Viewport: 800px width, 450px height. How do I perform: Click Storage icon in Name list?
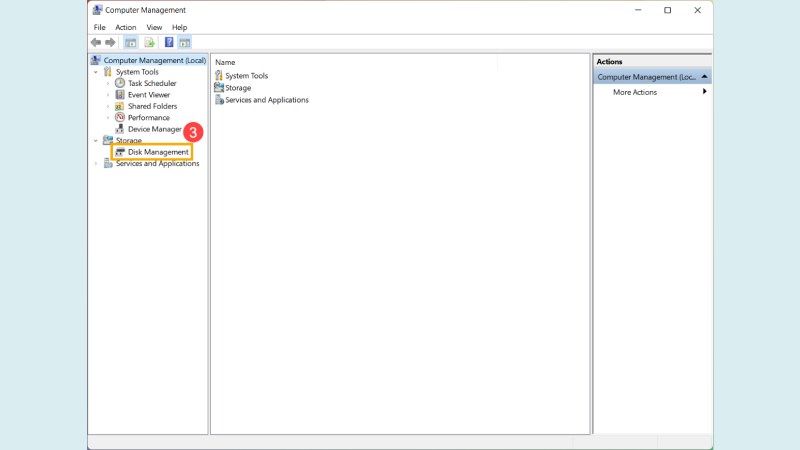(x=219, y=87)
